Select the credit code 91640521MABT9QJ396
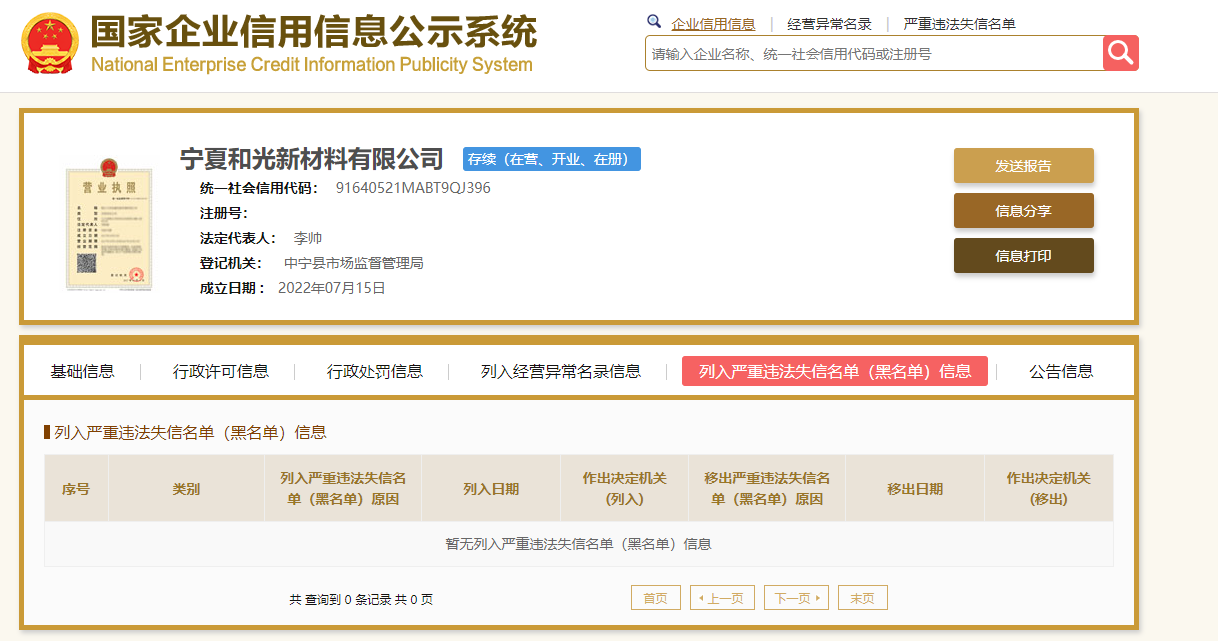 click(x=413, y=188)
